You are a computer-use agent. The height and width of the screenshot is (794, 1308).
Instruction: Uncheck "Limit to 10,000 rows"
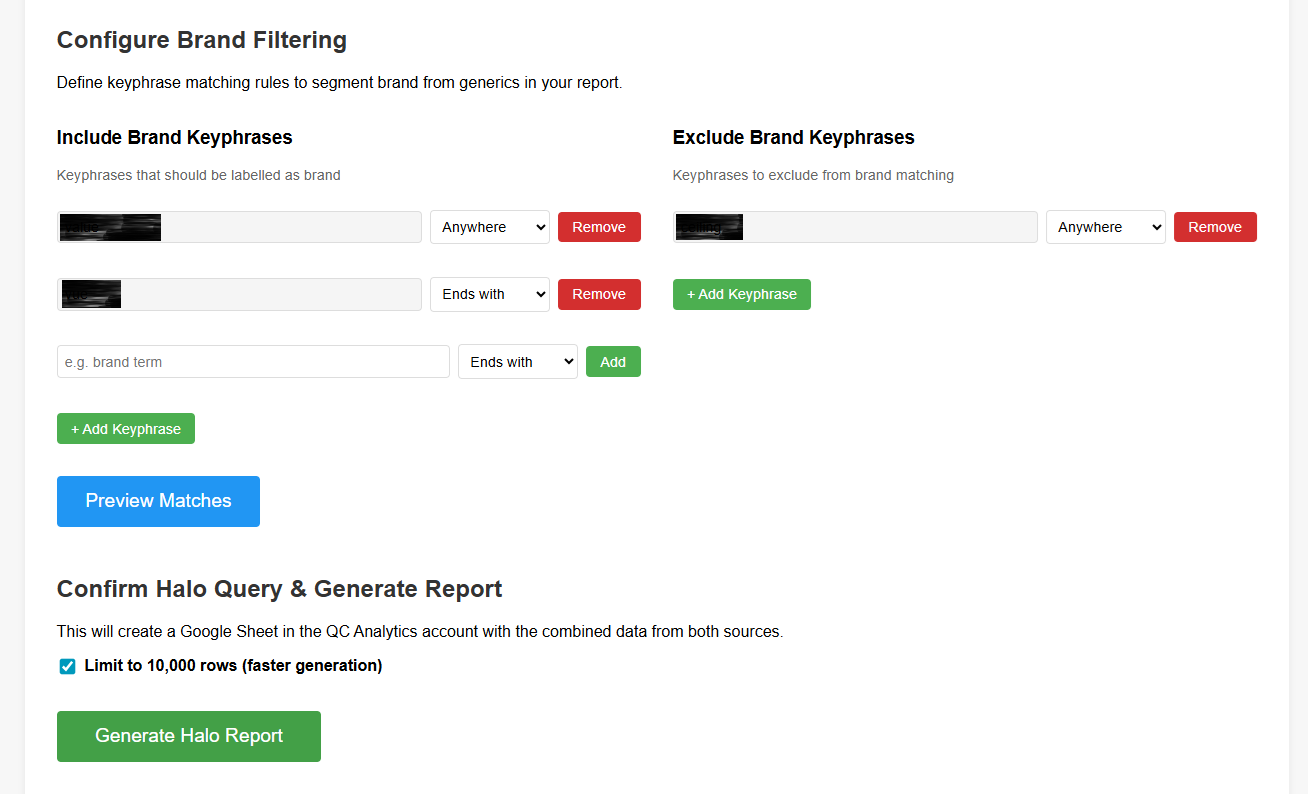(66, 665)
